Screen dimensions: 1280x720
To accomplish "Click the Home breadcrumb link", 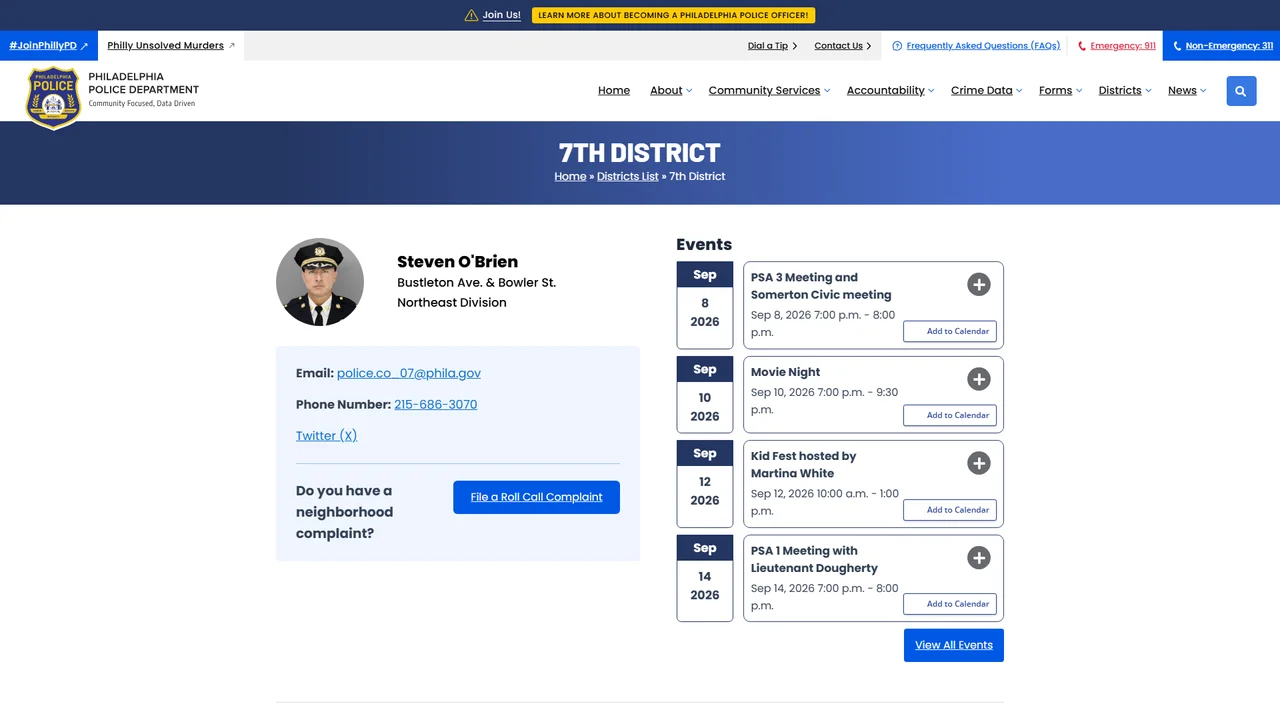I will tap(570, 176).
